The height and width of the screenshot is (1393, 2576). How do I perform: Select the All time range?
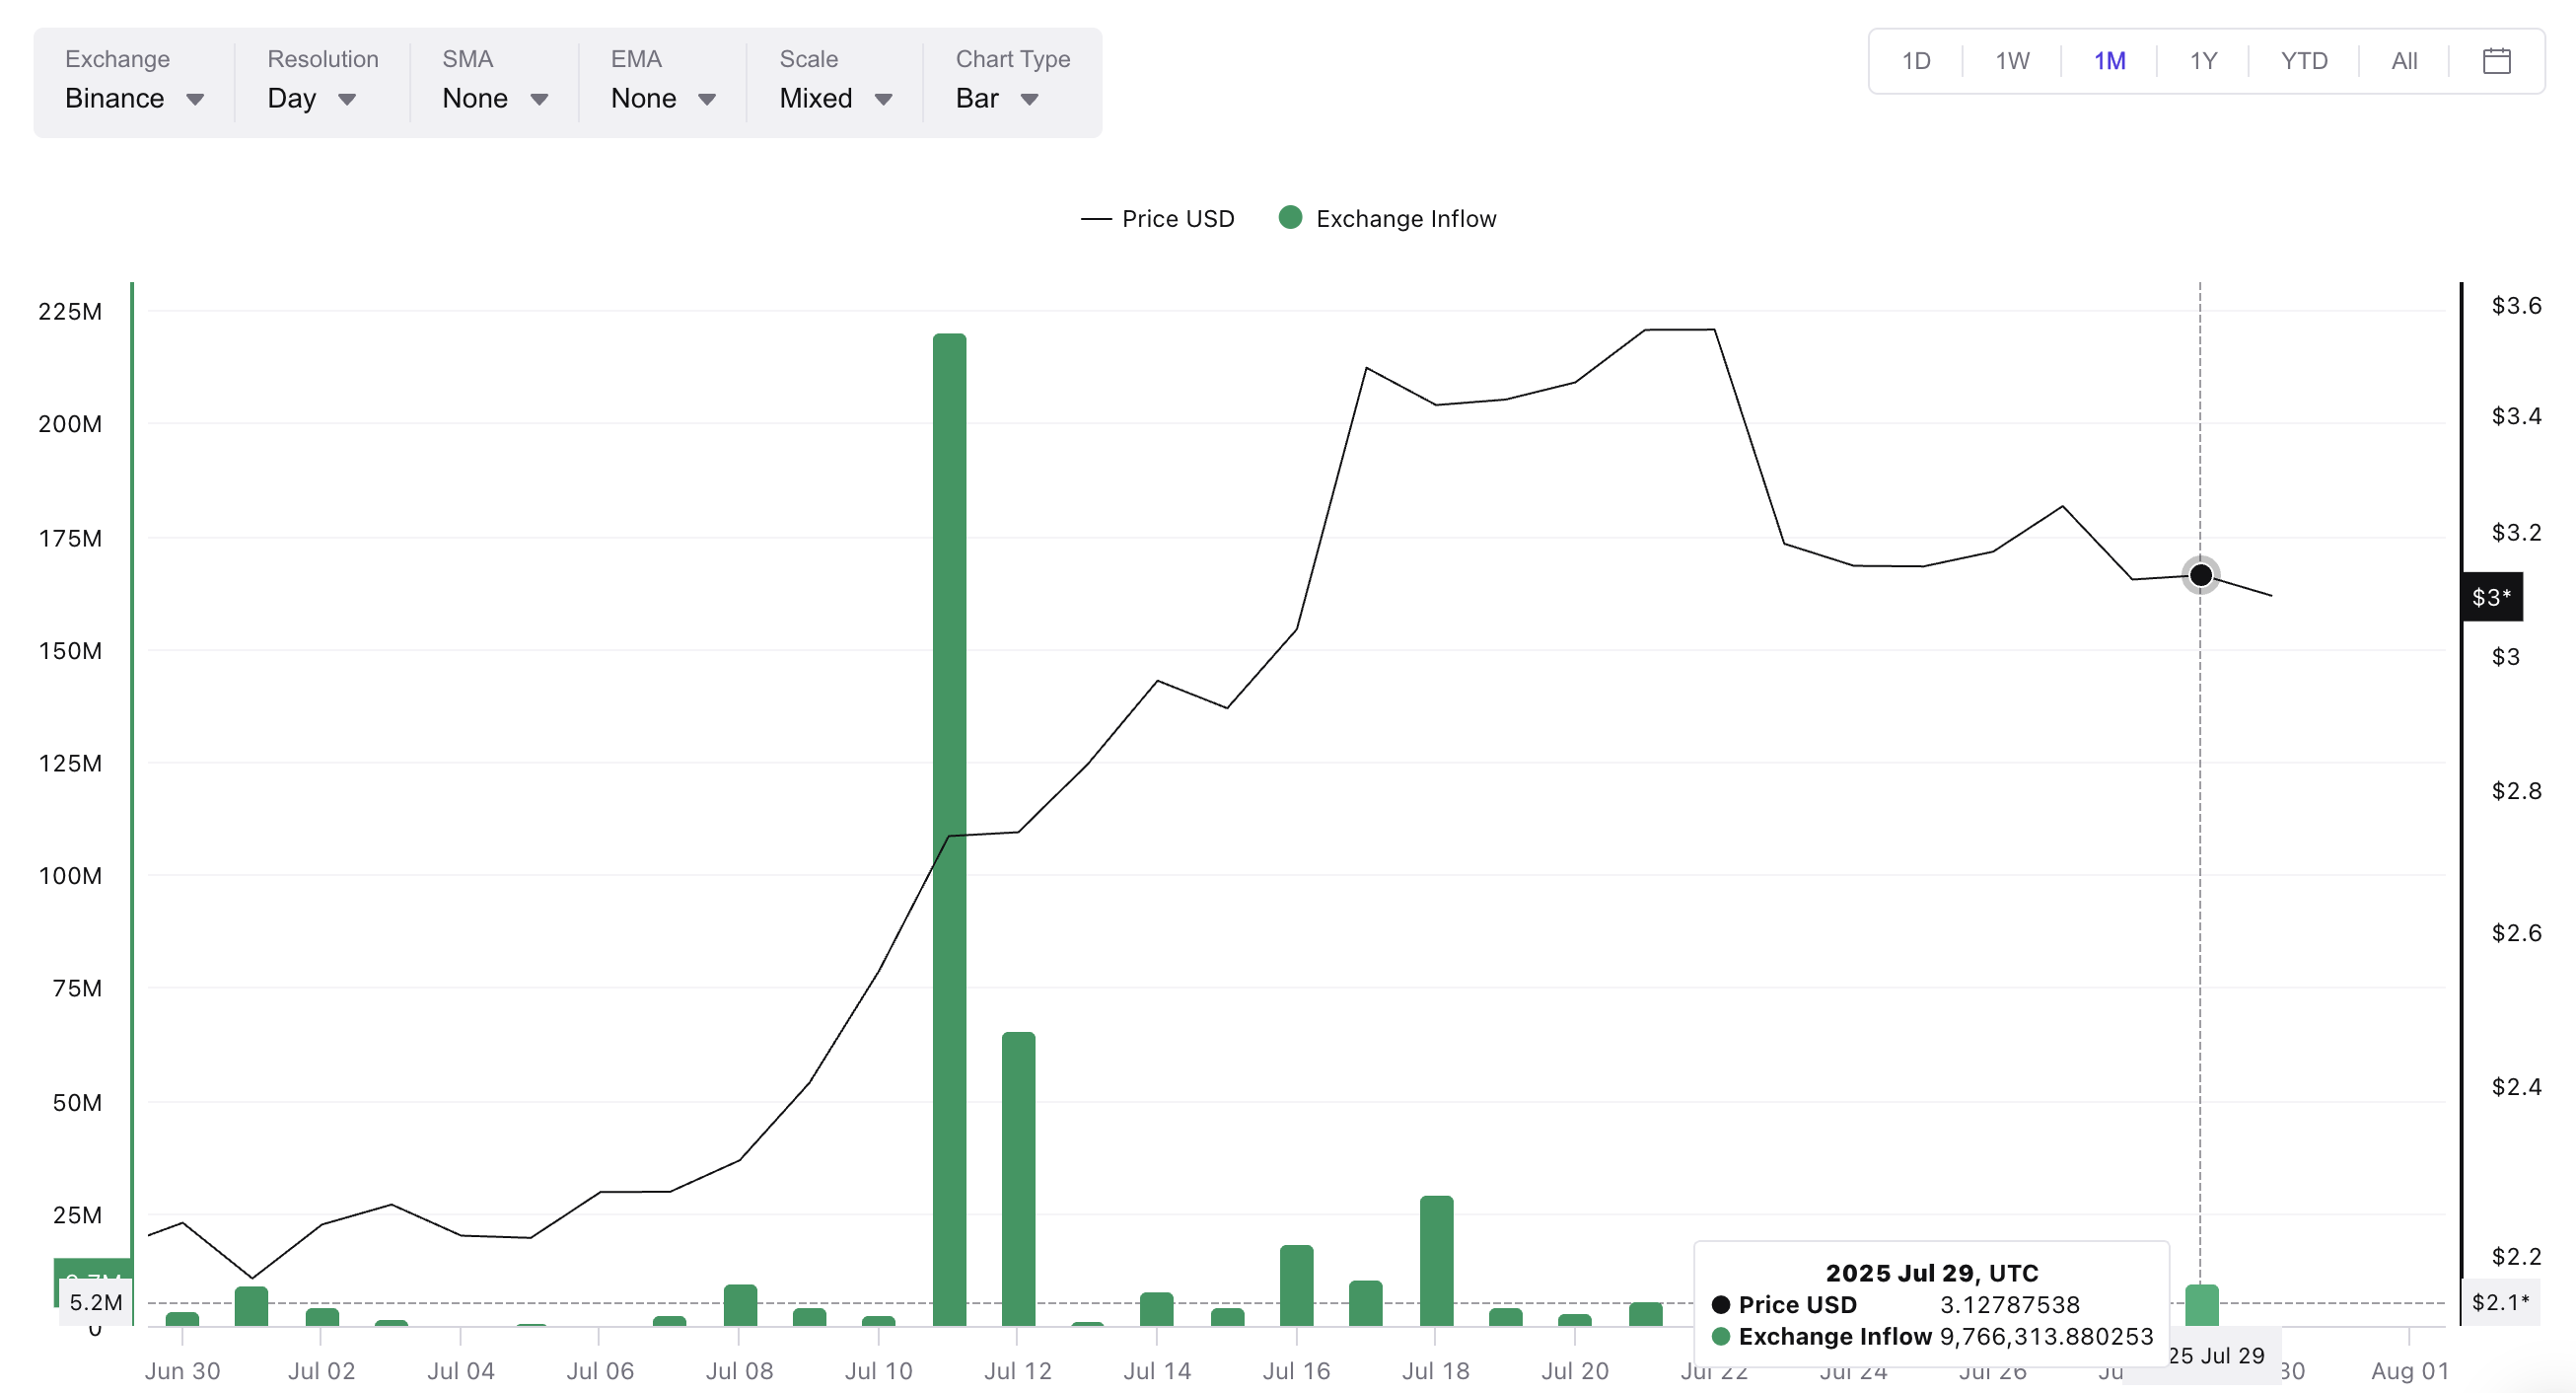2404,61
